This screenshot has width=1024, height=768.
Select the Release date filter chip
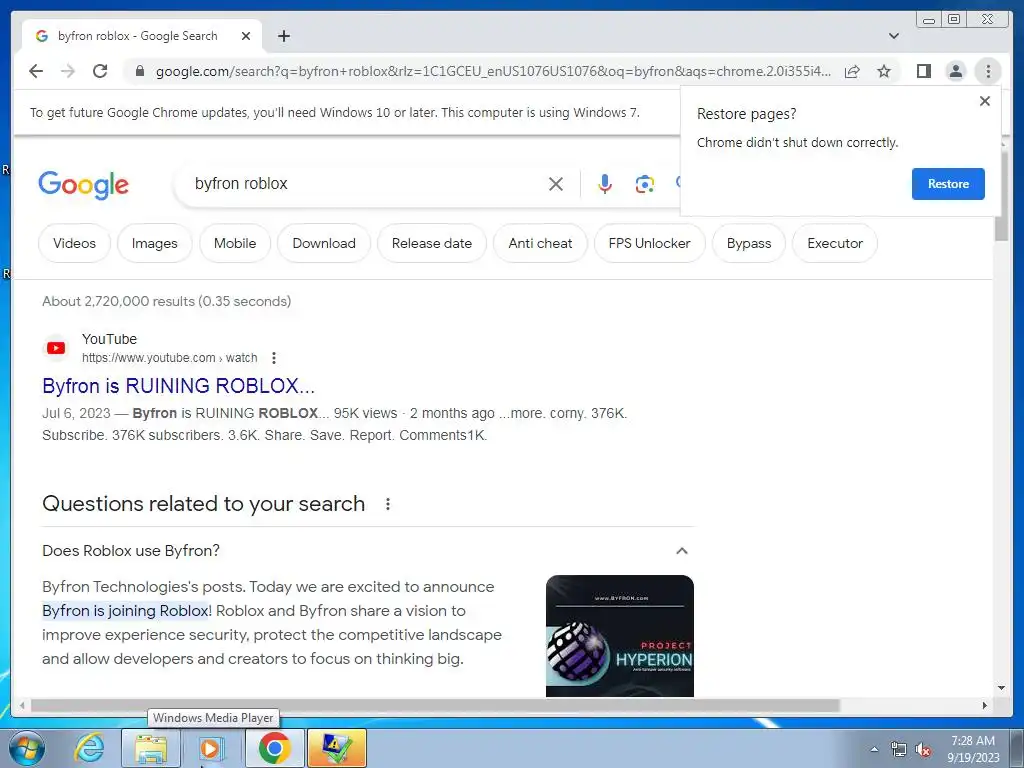(432, 244)
